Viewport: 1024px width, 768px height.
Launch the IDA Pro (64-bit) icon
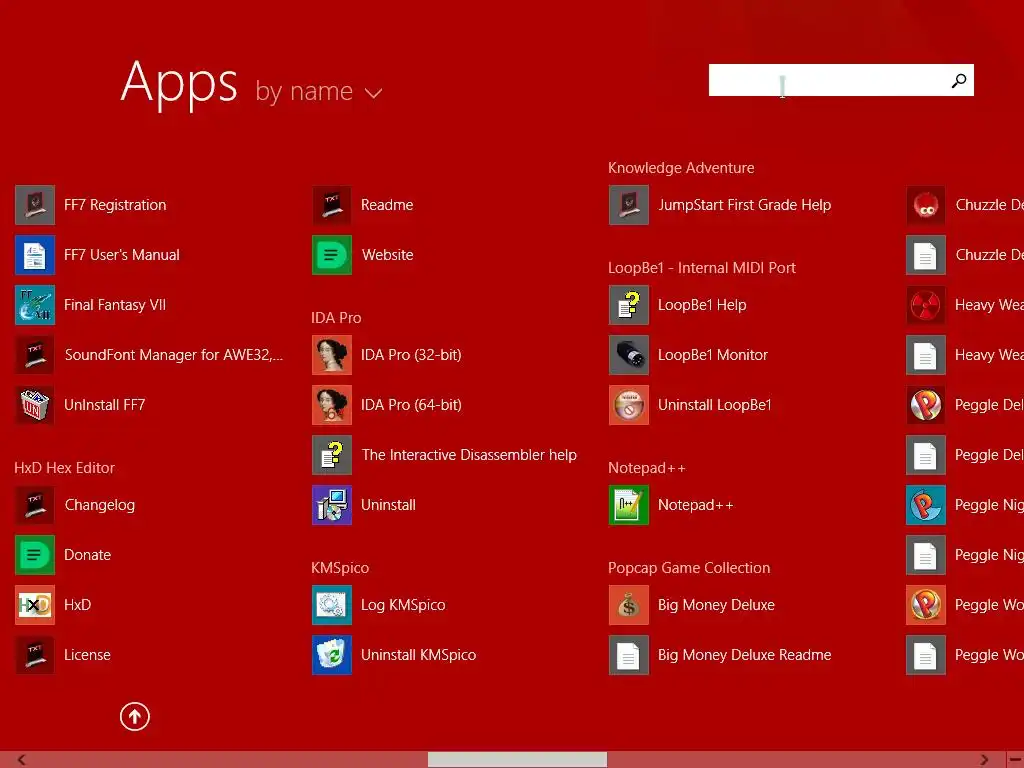pyautogui.click(x=332, y=405)
